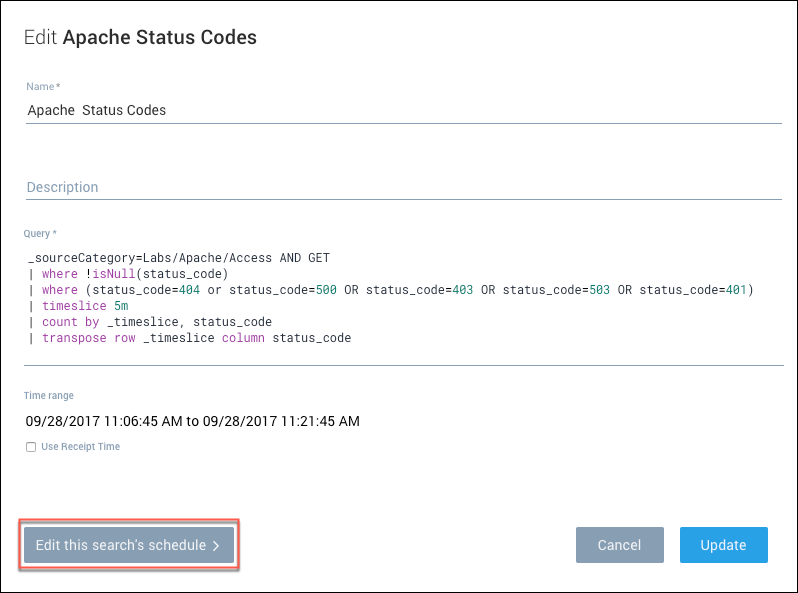Click the blue Update button
Viewport: 798px width, 593px height.
pyautogui.click(x=723, y=545)
